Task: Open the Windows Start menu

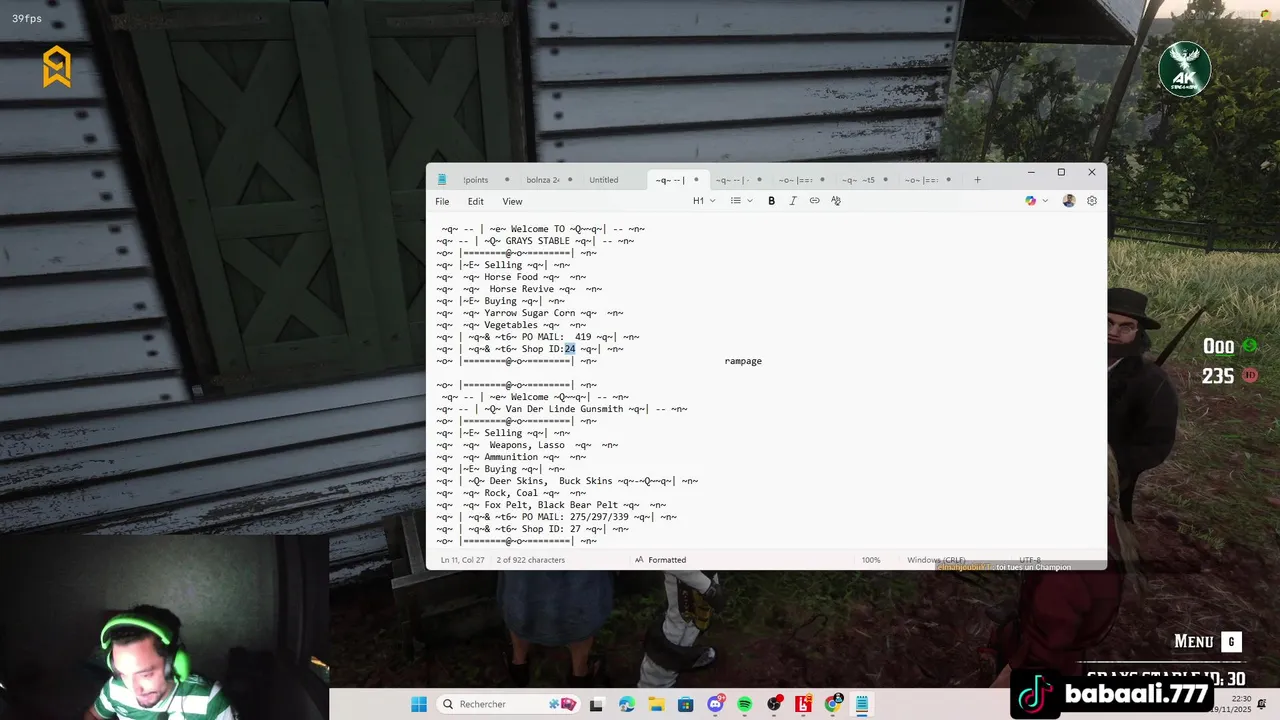Action: click(419, 704)
